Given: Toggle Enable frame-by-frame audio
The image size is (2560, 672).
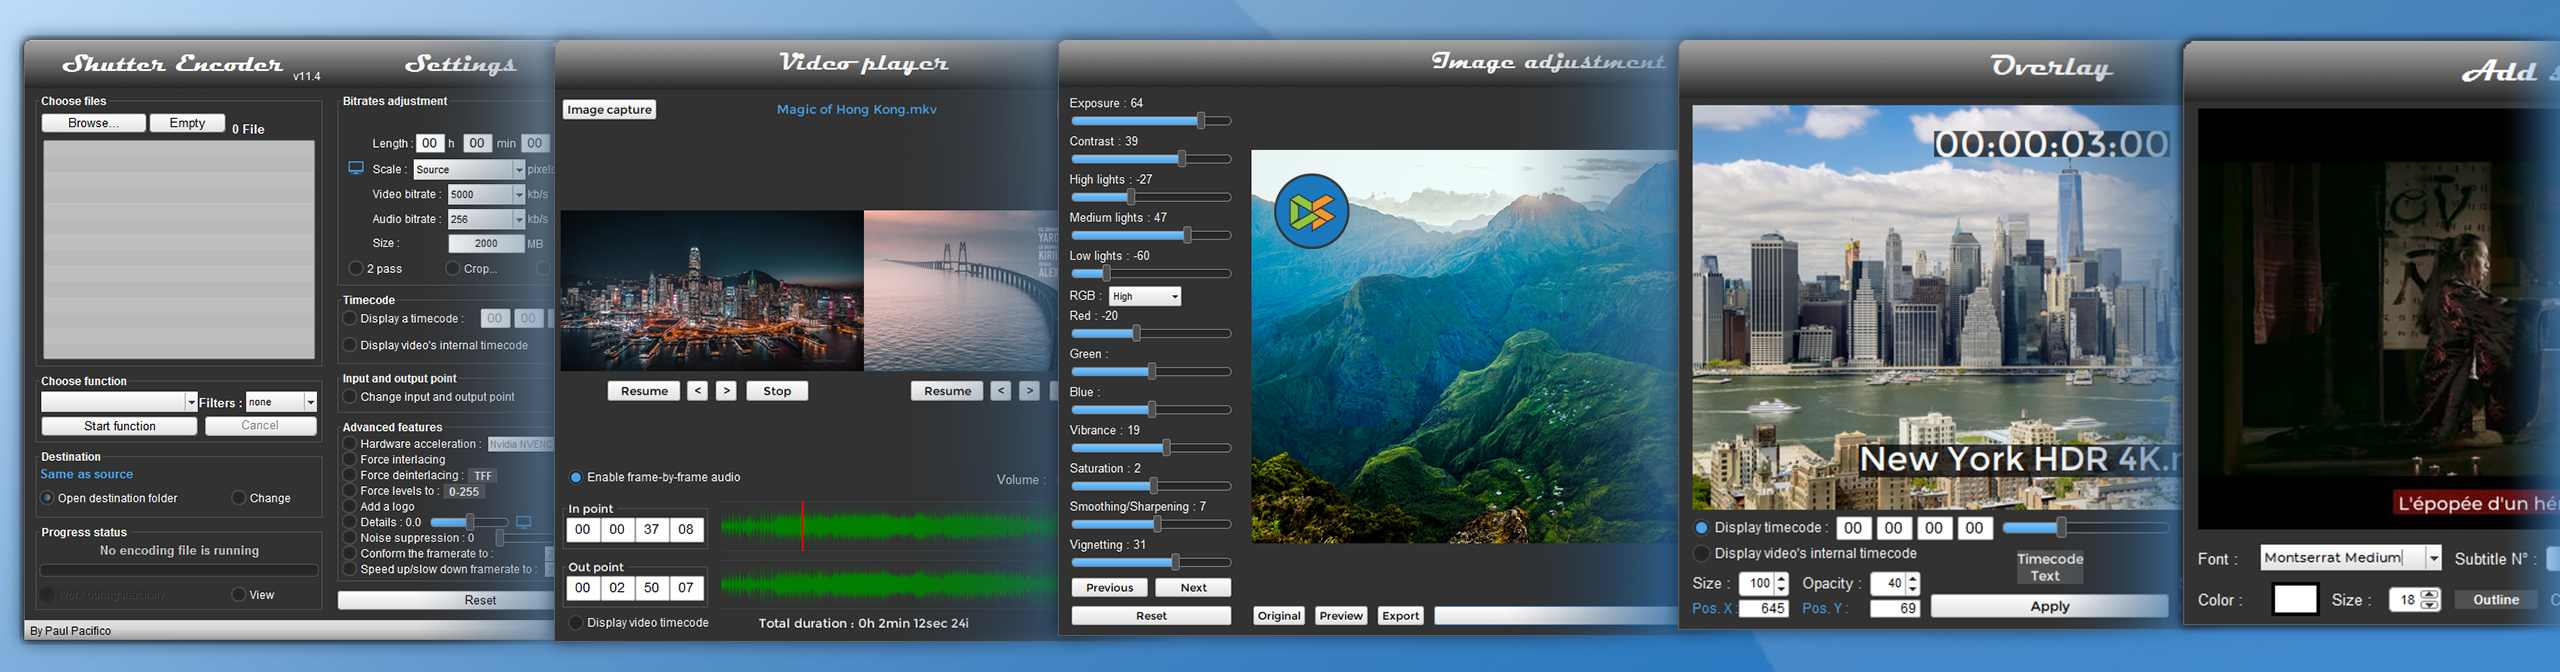Looking at the screenshot, I should click(x=576, y=477).
